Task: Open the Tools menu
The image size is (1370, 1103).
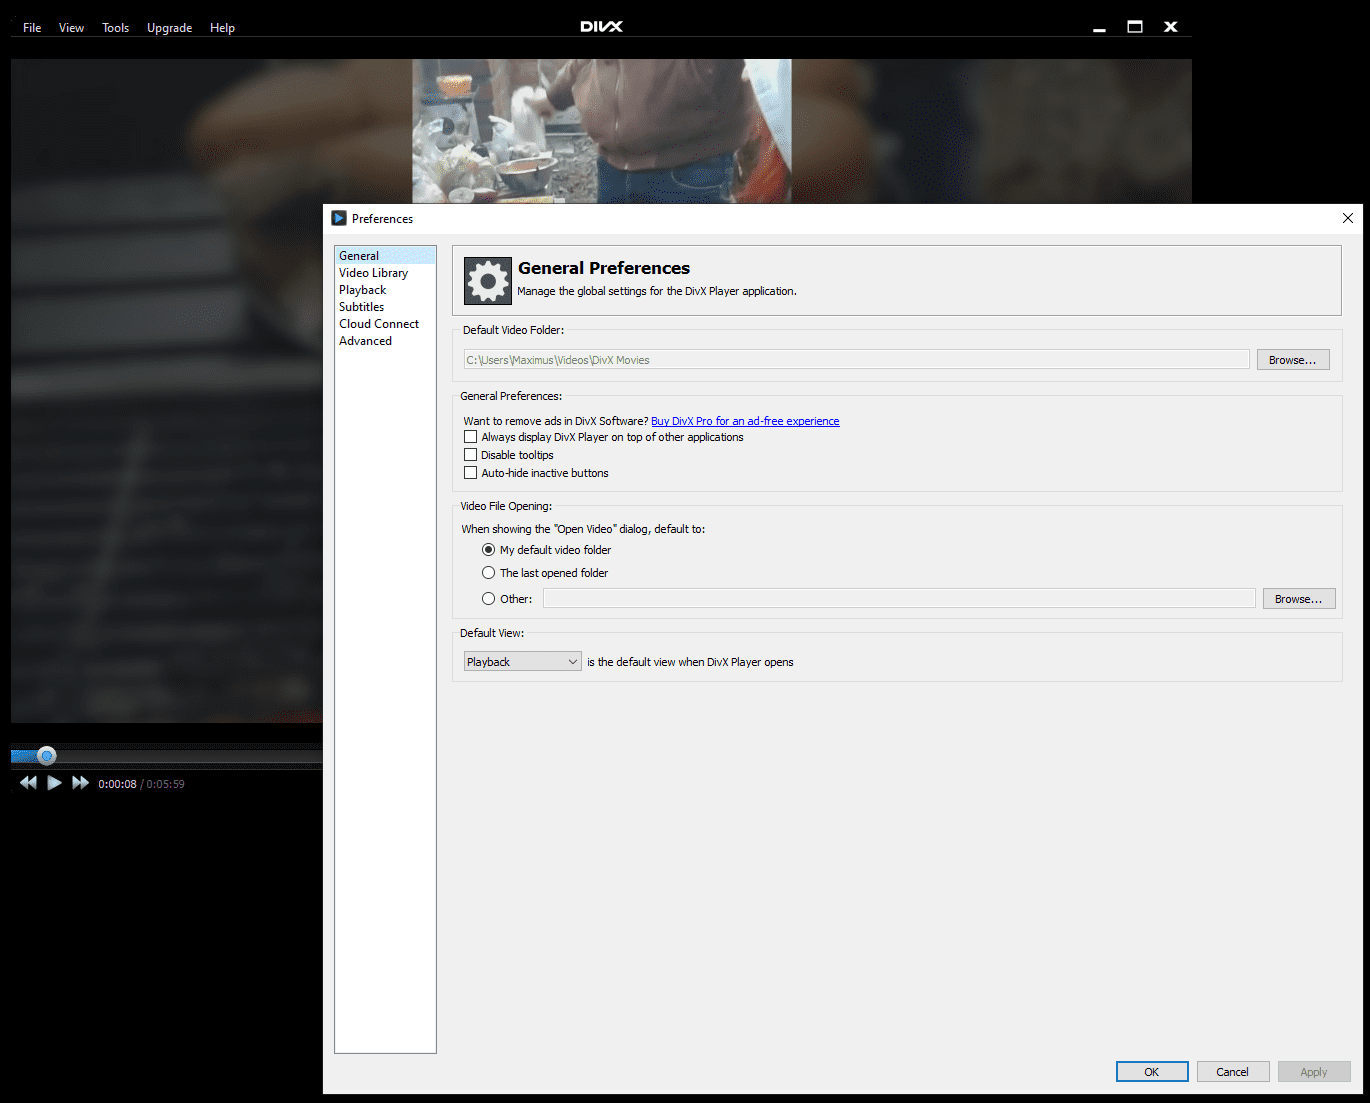Action: click(116, 28)
